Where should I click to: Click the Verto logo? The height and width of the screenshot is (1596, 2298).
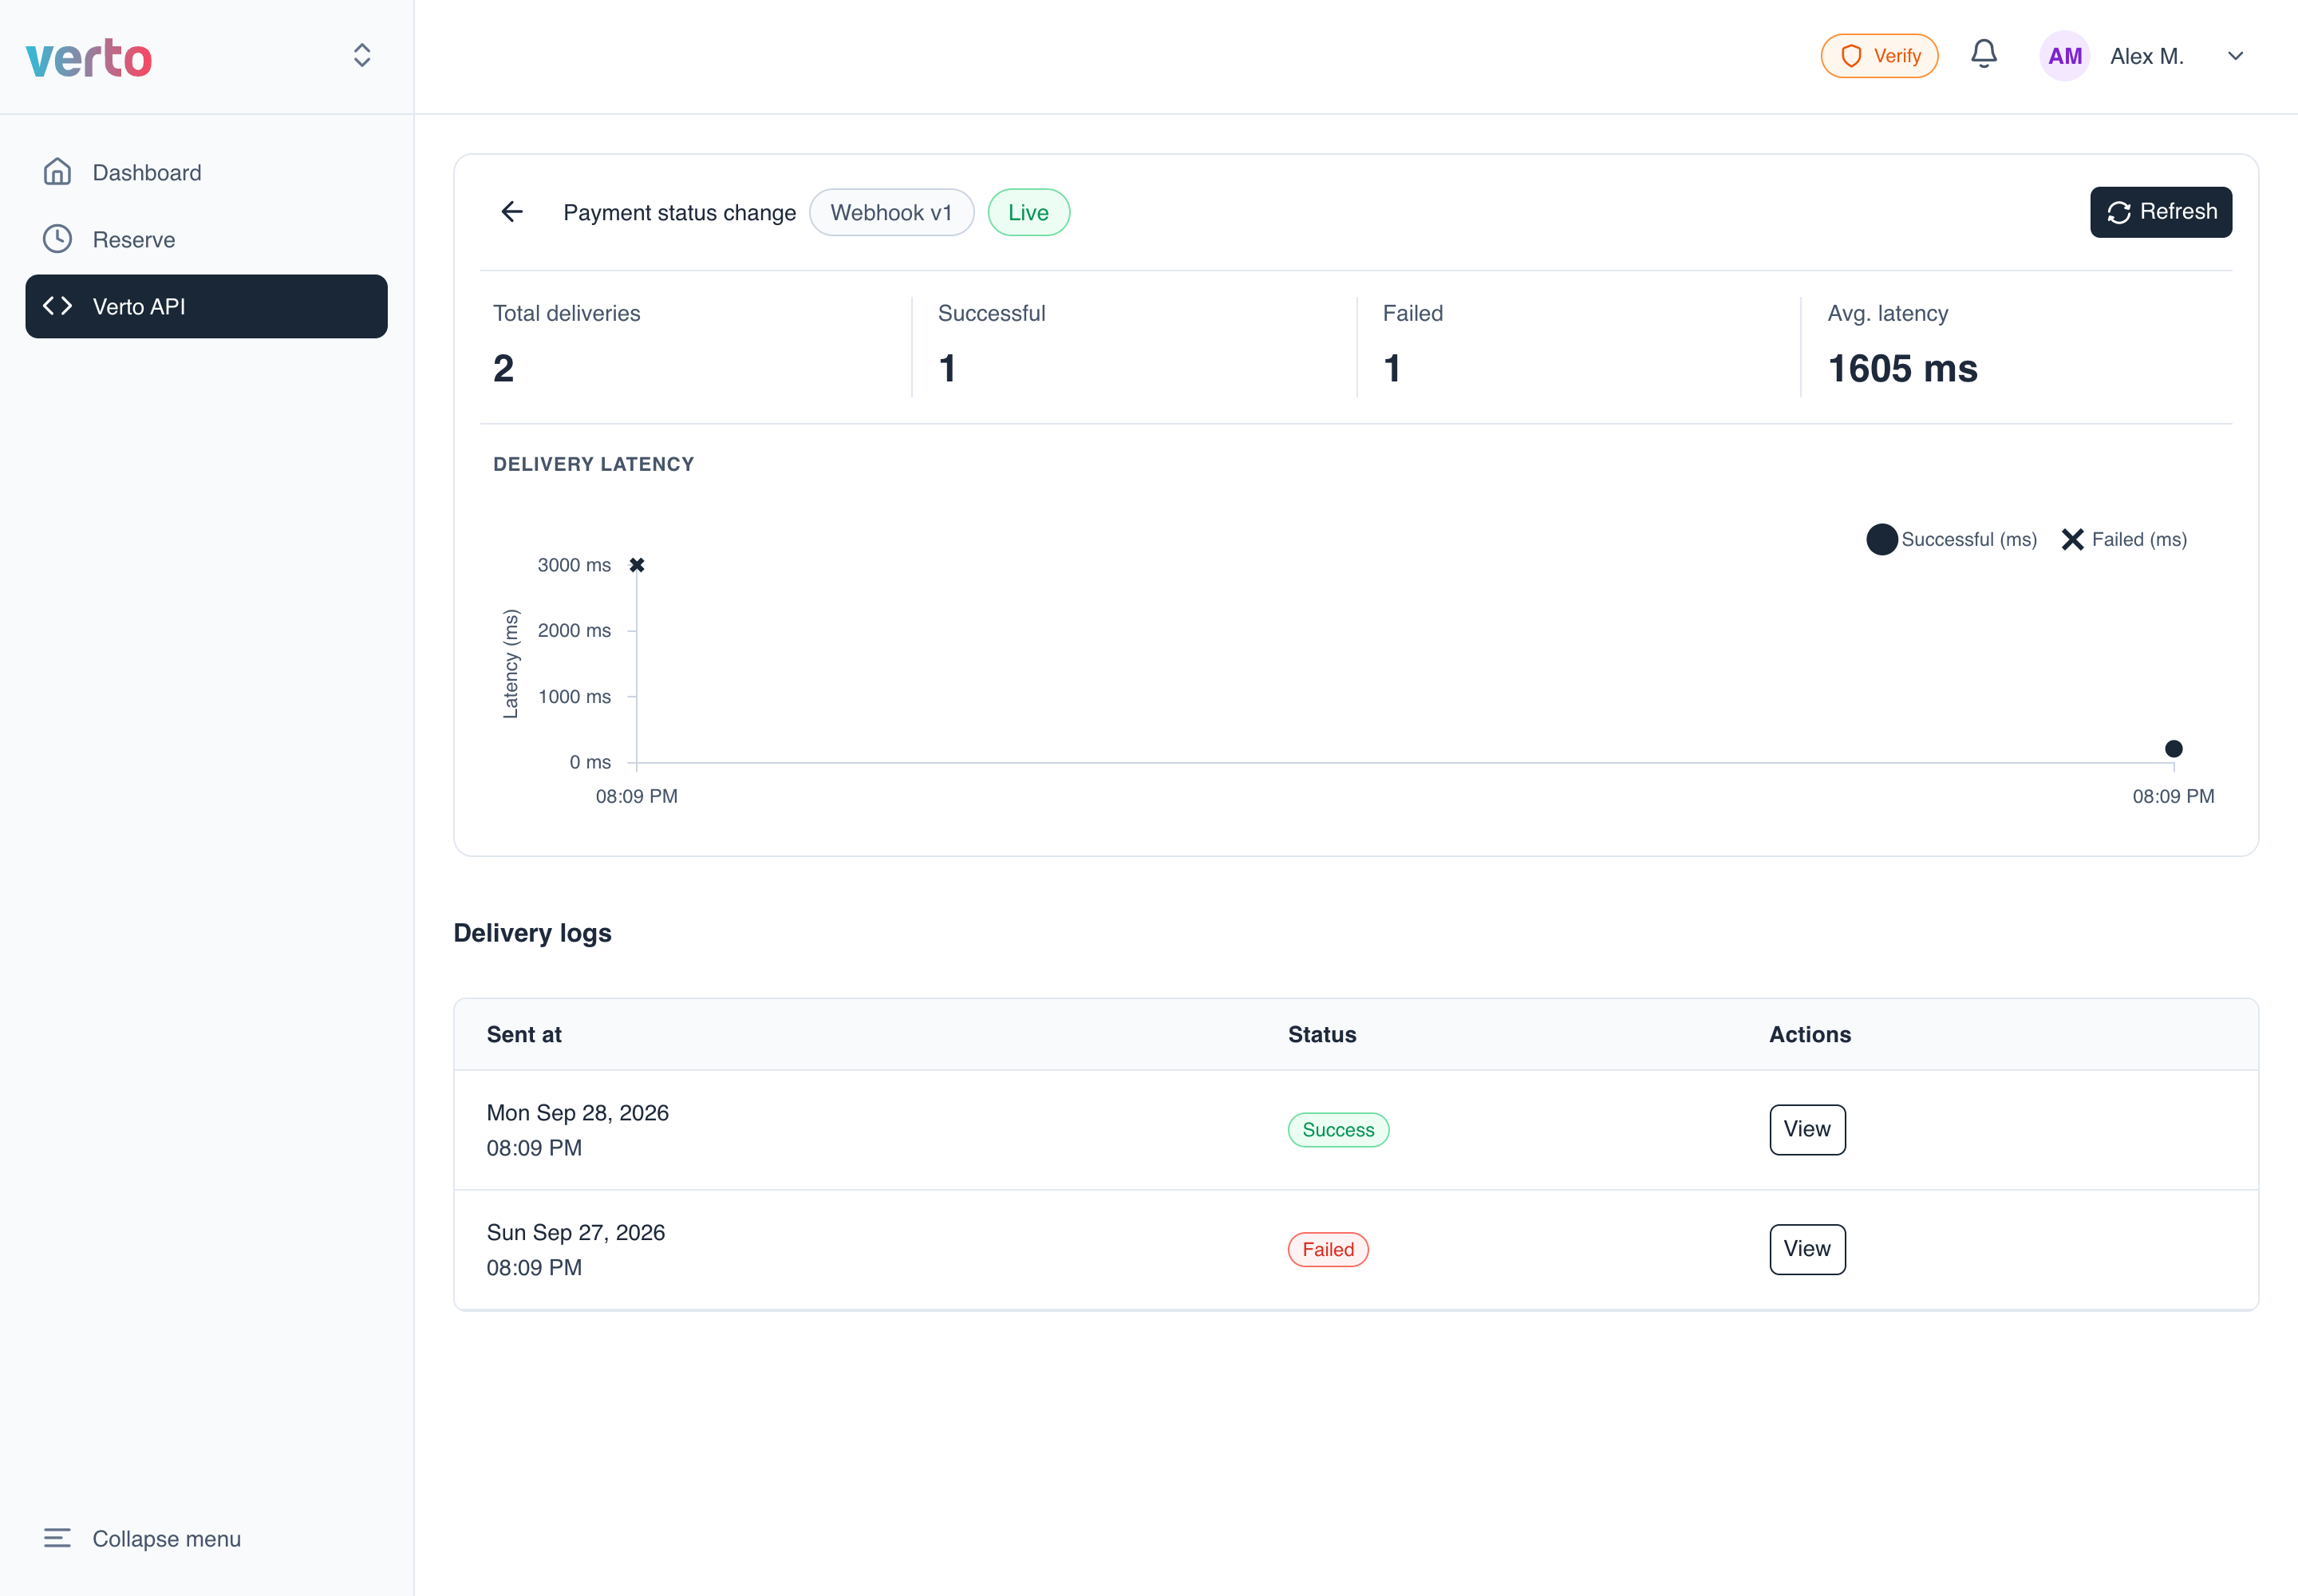pyautogui.click(x=89, y=58)
